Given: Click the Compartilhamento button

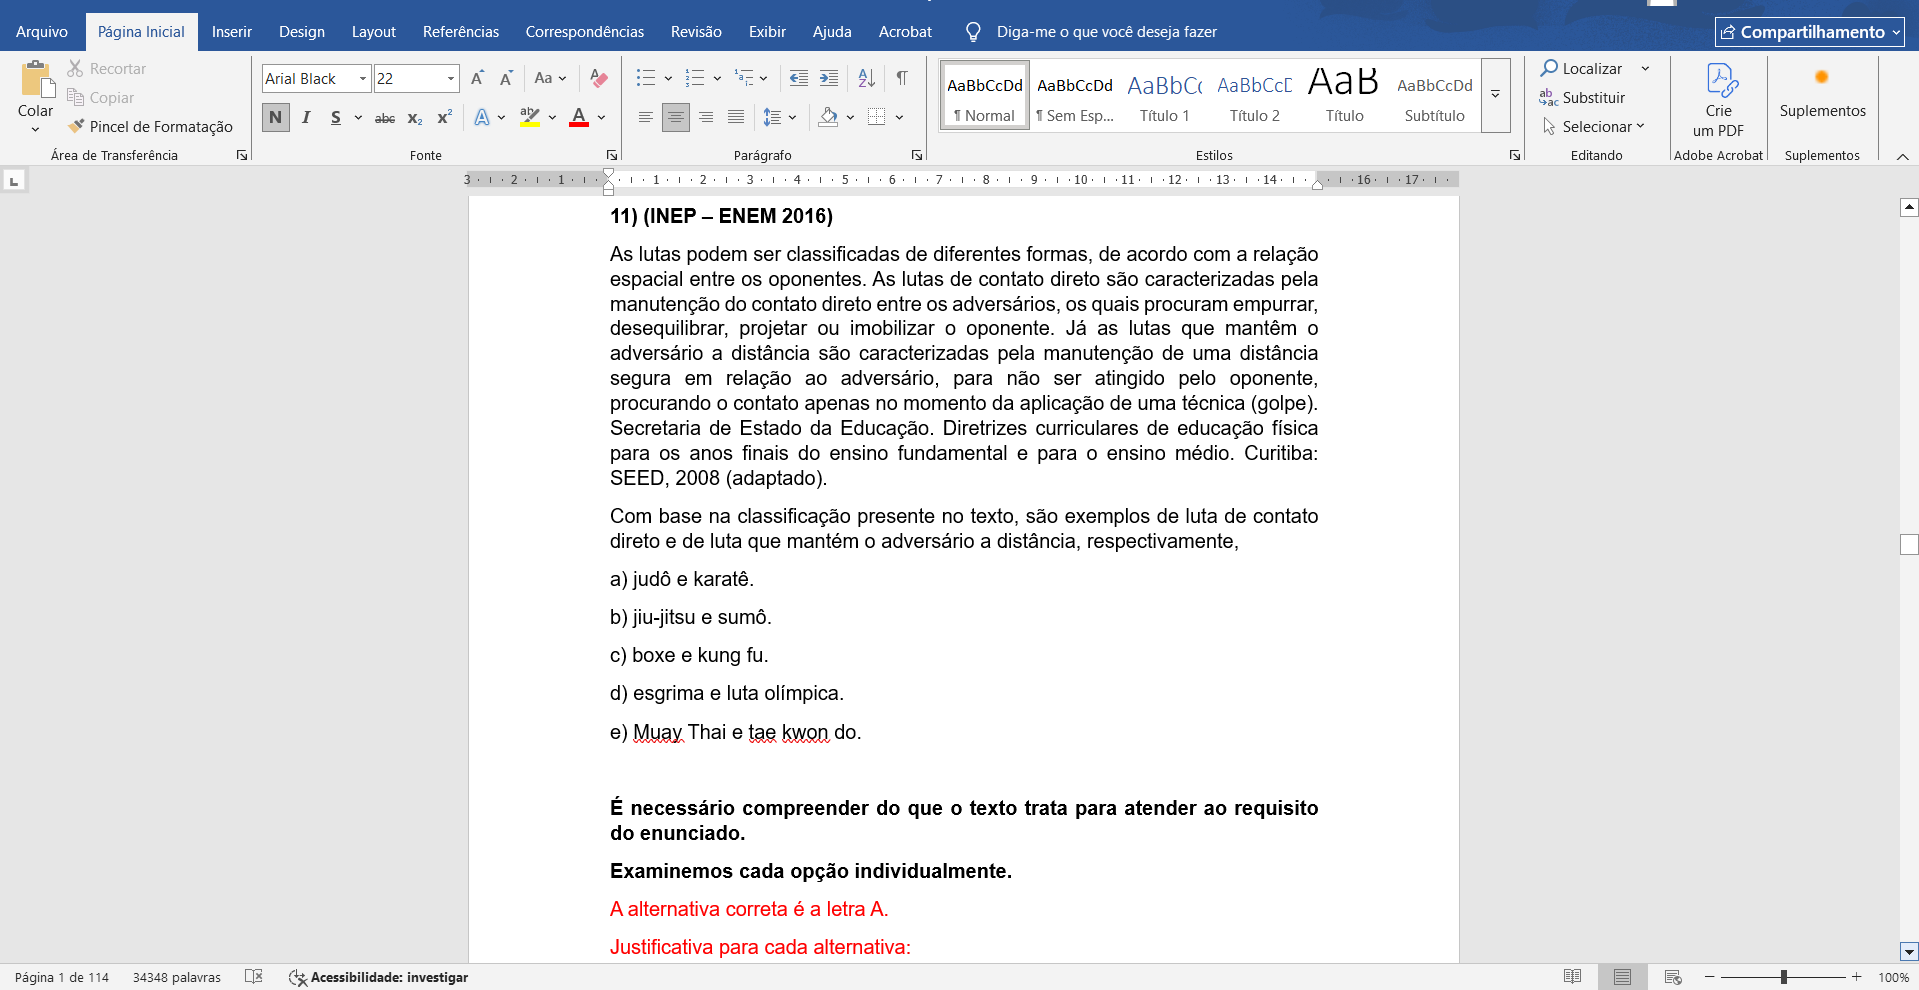Looking at the screenshot, I should [x=1810, y=32].
